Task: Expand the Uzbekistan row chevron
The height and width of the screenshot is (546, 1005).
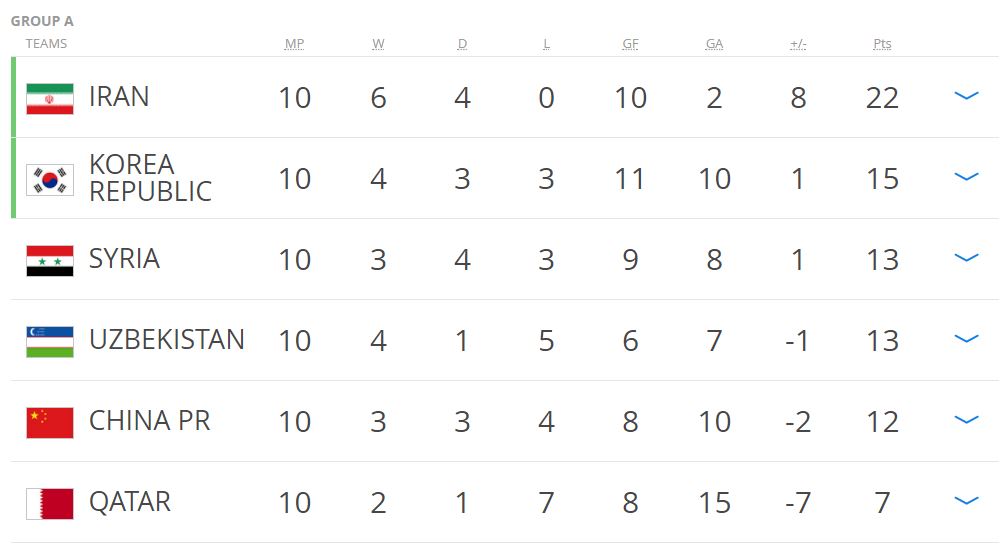Action: pyautogui.click(x=966, y=340)
